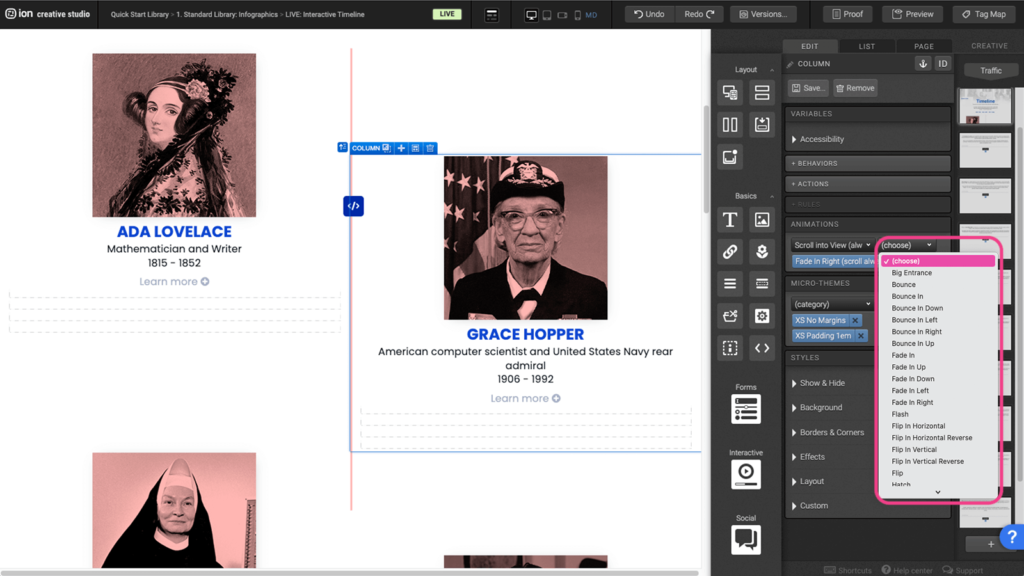Remove the XS Padding 1em micro-theme tag
This screenshot has width=1024, height=576.
tap(861, 336)
